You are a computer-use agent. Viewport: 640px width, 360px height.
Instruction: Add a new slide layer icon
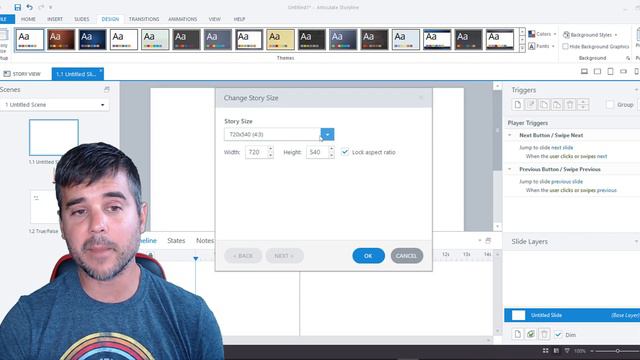point(518,334)
